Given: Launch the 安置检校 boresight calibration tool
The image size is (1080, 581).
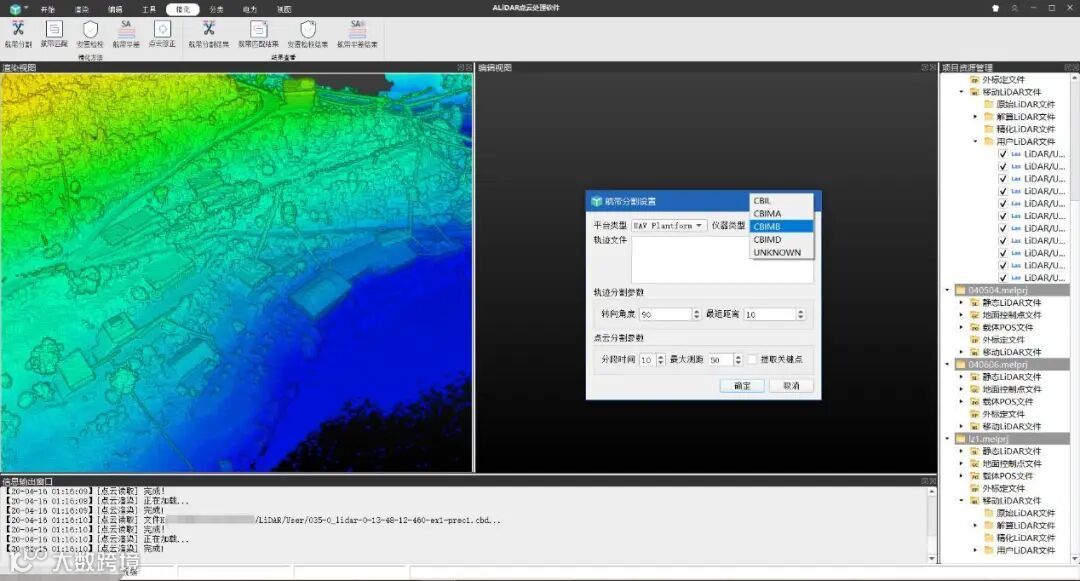Looking at the screenshot, I should coord(90,33).
